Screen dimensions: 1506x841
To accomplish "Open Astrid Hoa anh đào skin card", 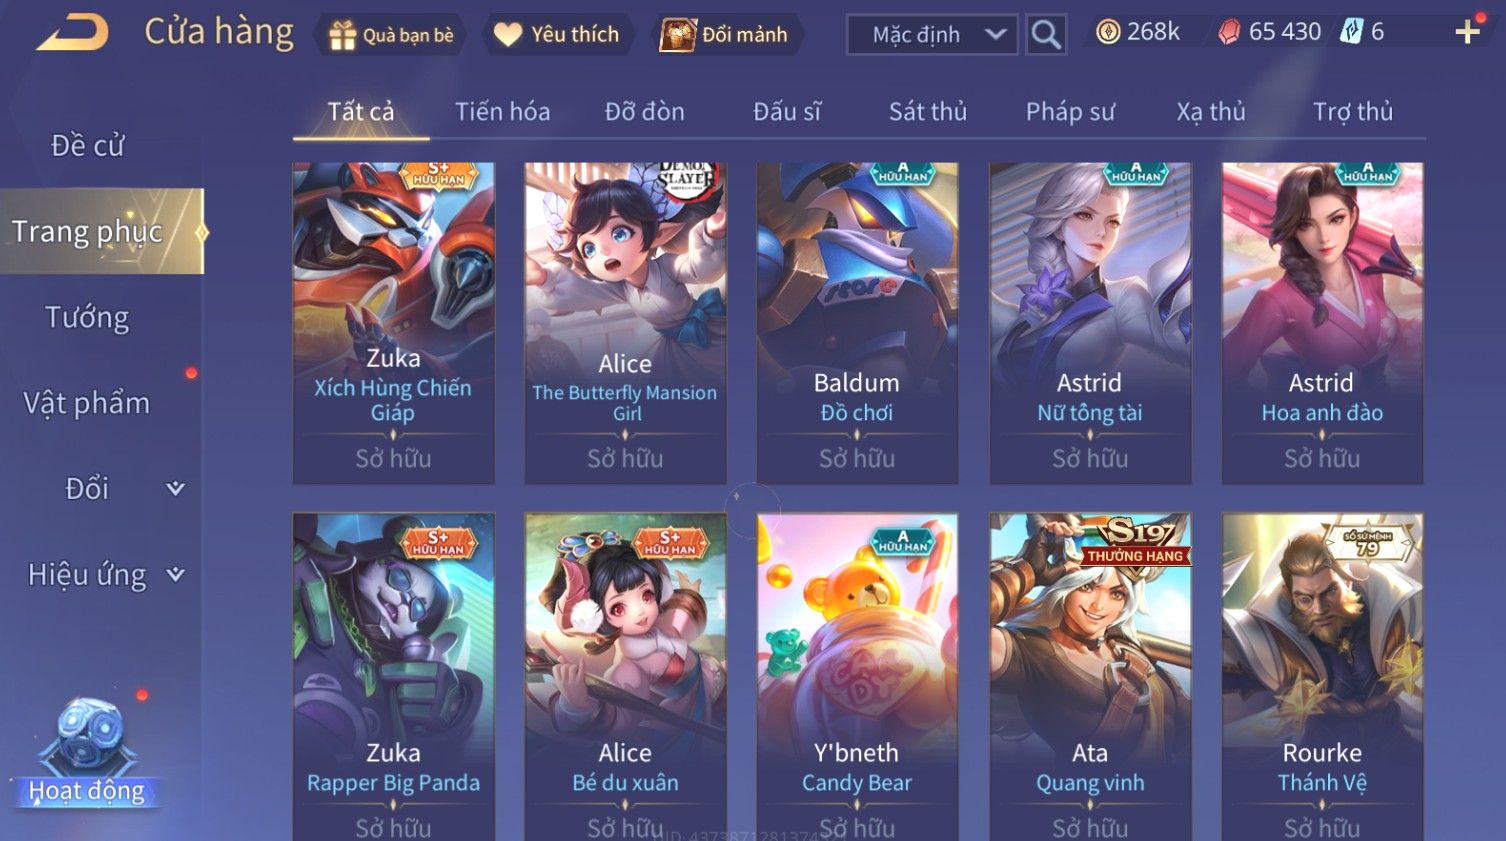I will [x=1322, y=323].
